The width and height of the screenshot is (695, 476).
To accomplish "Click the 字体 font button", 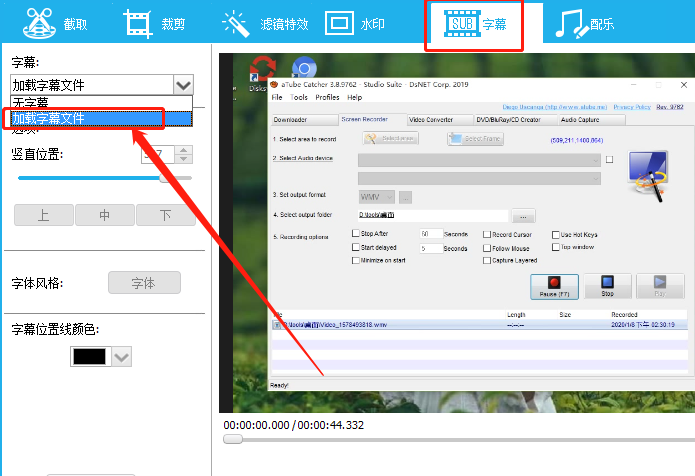I will pyautogui.click(x=144, y=283).
